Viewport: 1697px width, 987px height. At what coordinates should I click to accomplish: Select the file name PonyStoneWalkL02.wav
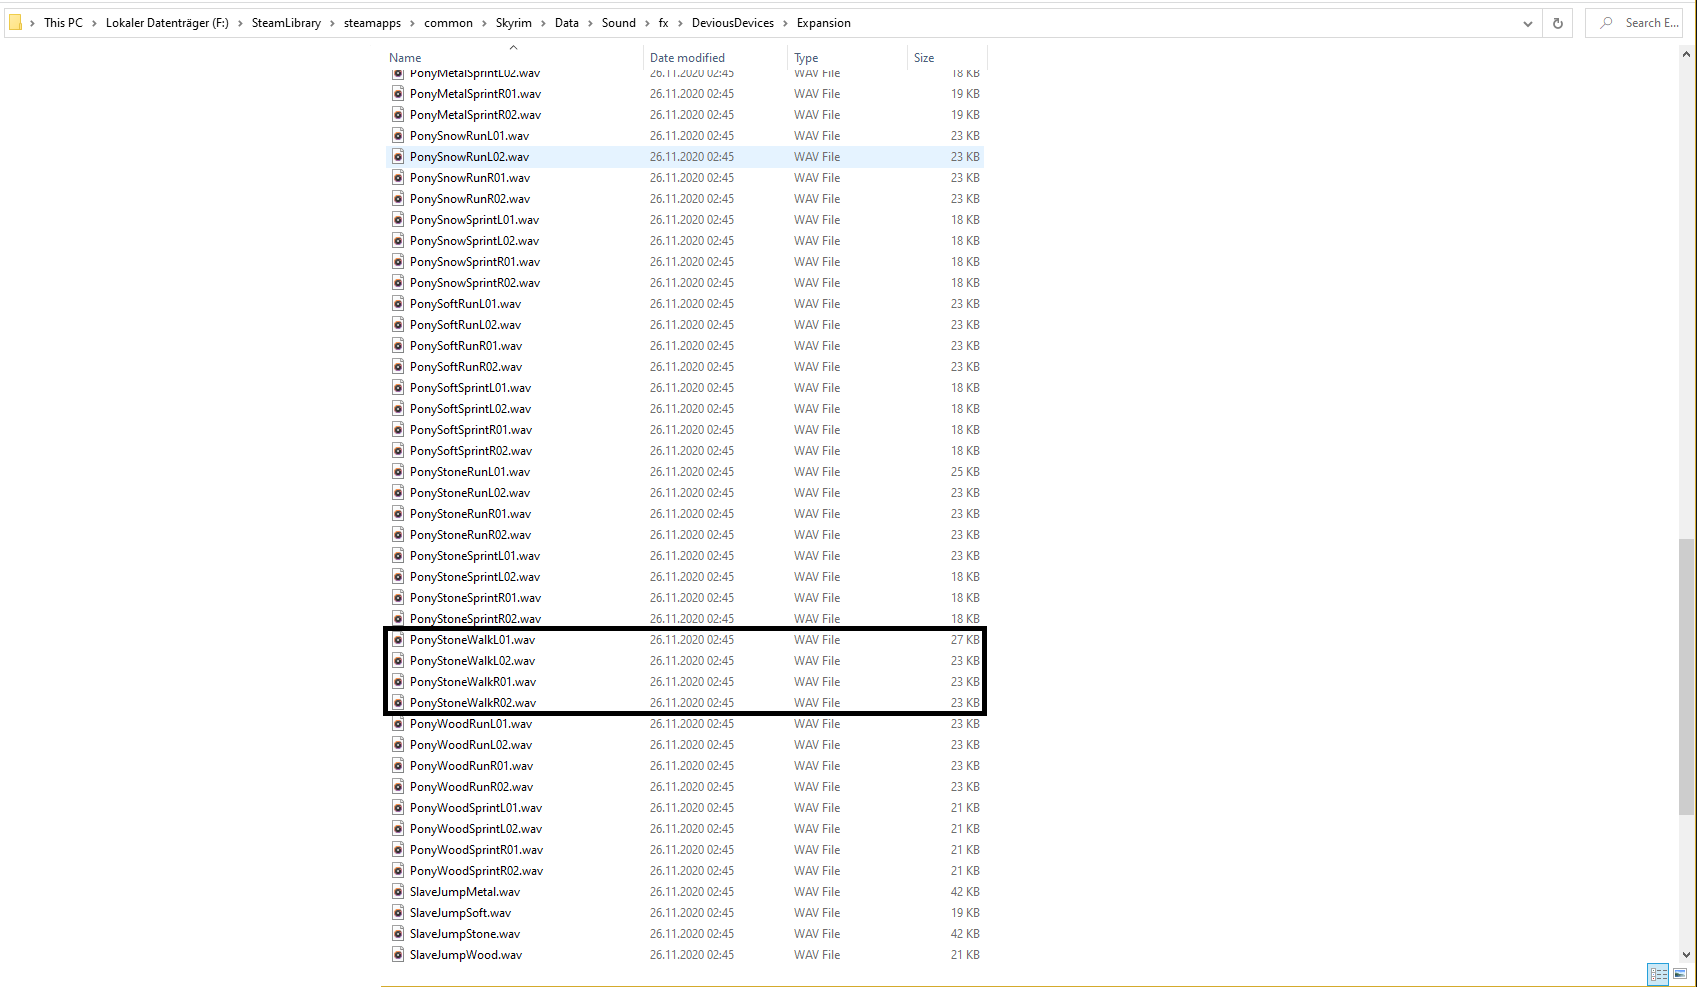tap(472, 661)
